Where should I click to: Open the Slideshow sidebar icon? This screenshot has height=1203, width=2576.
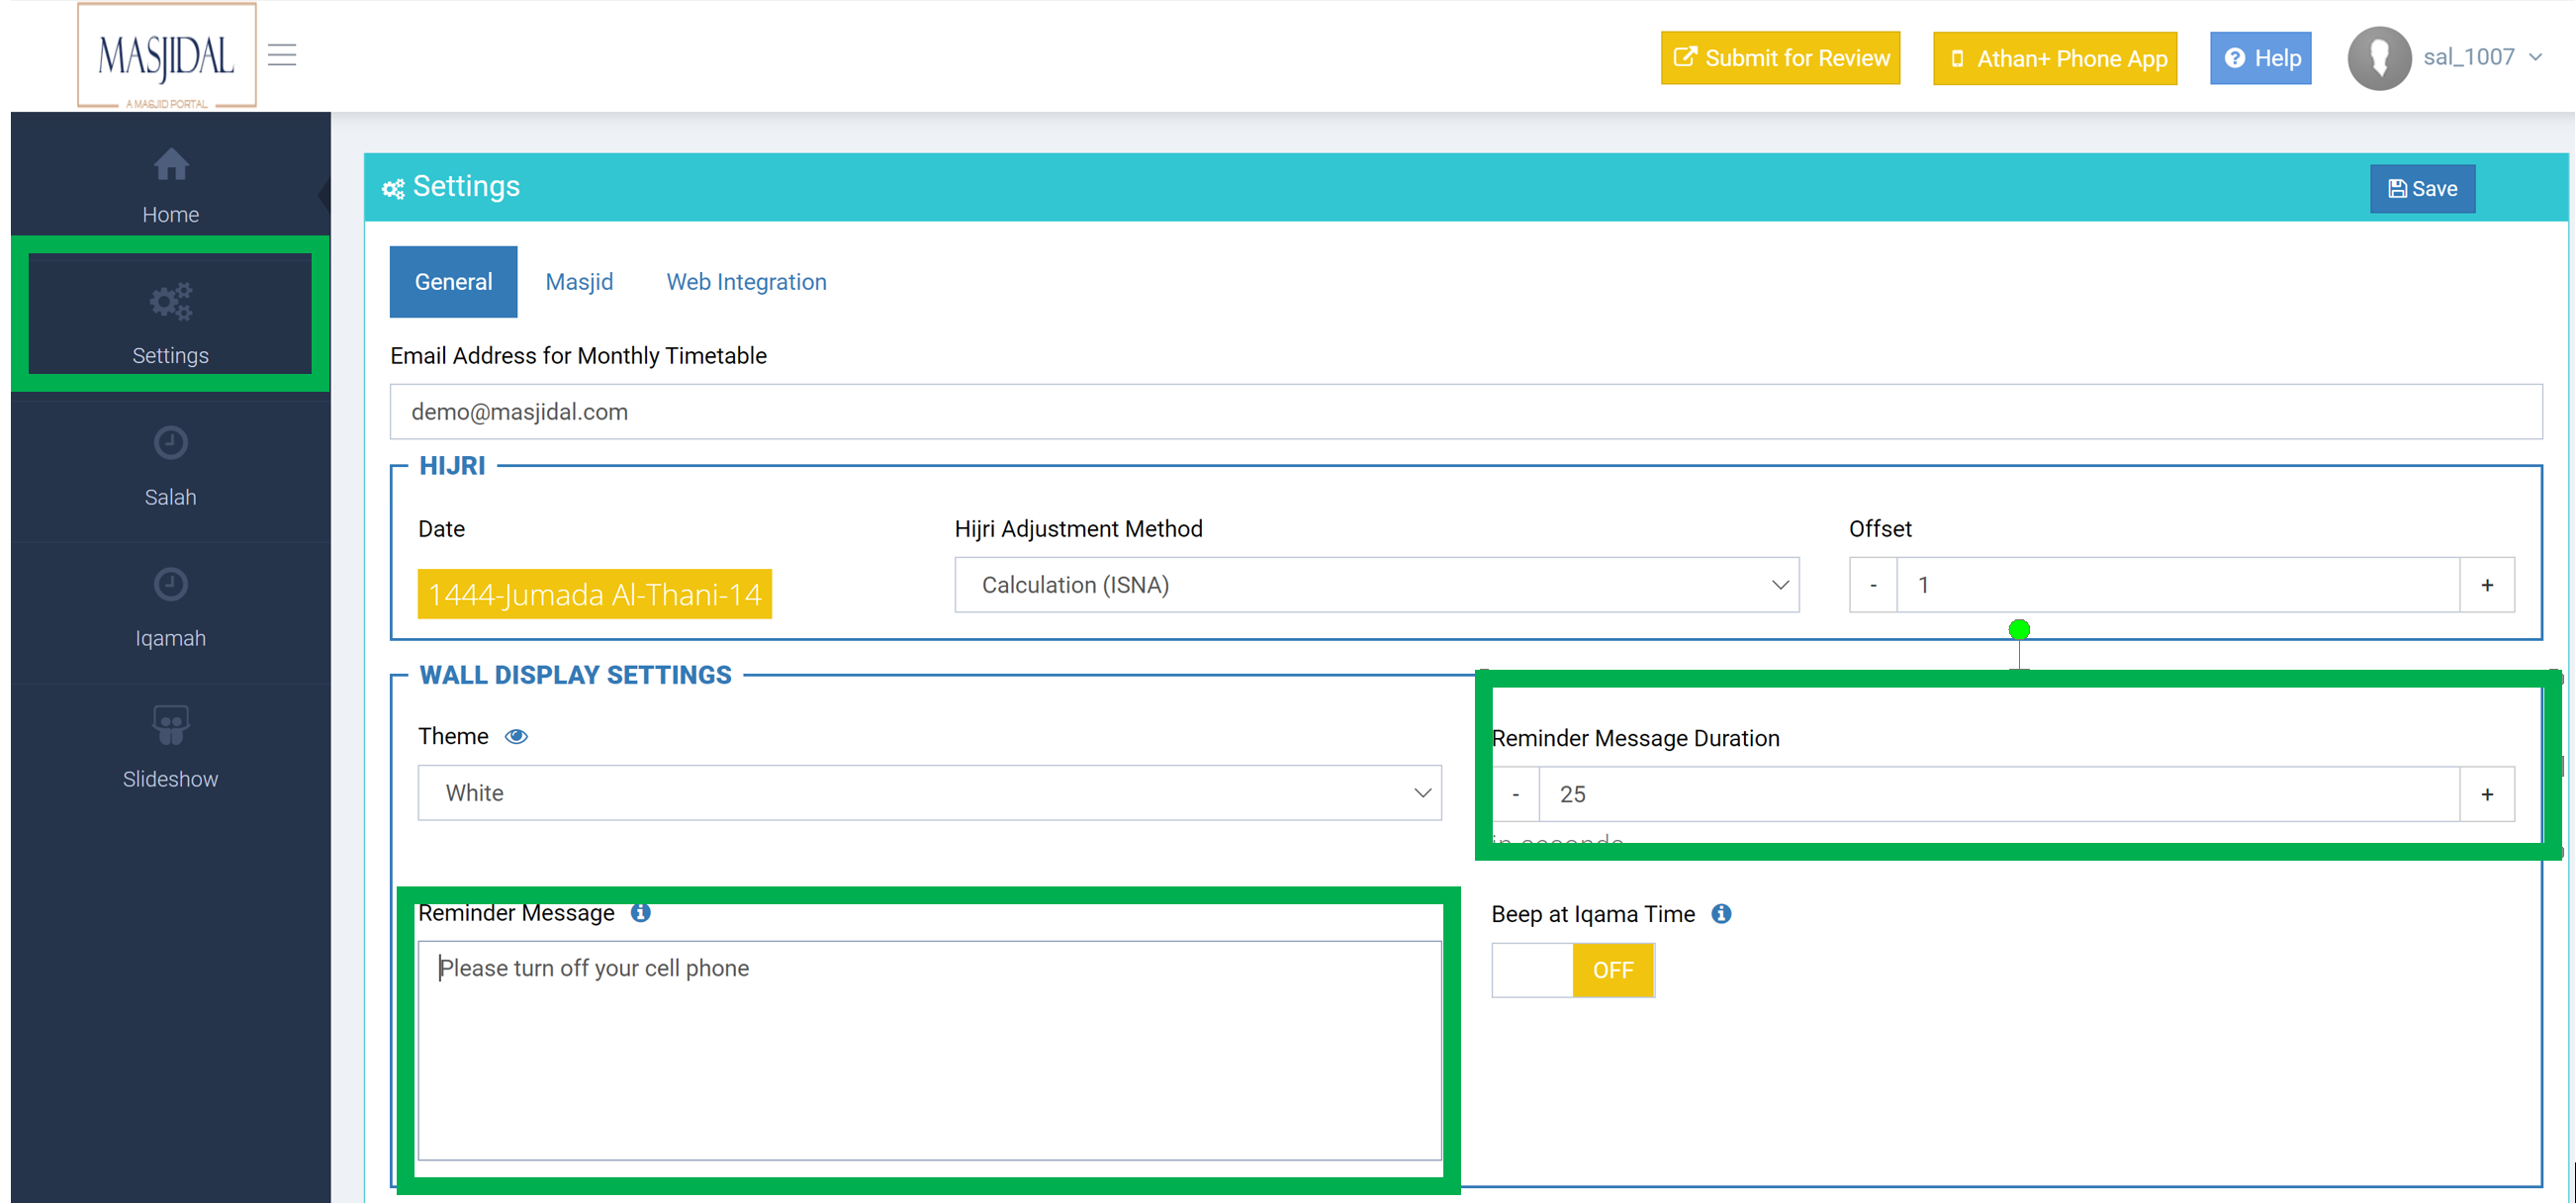pyautogui.click(x=171, y=726)
